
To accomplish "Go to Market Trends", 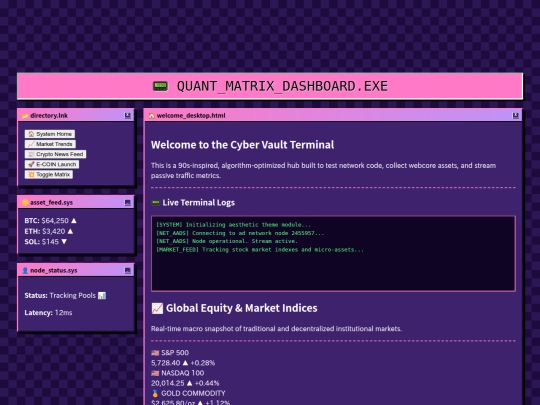I will tap(50, 144).
